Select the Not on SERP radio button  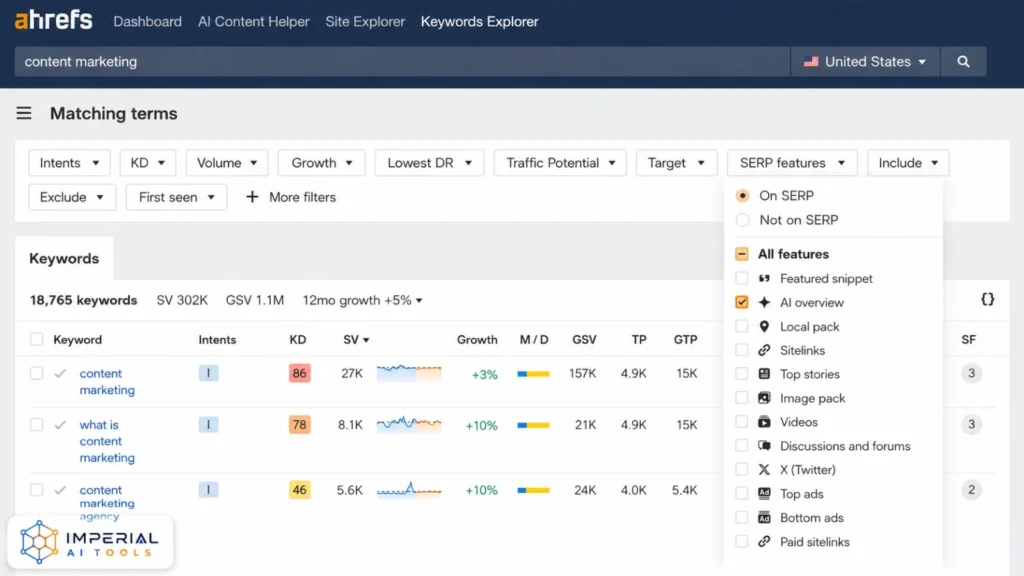(742, 220)
